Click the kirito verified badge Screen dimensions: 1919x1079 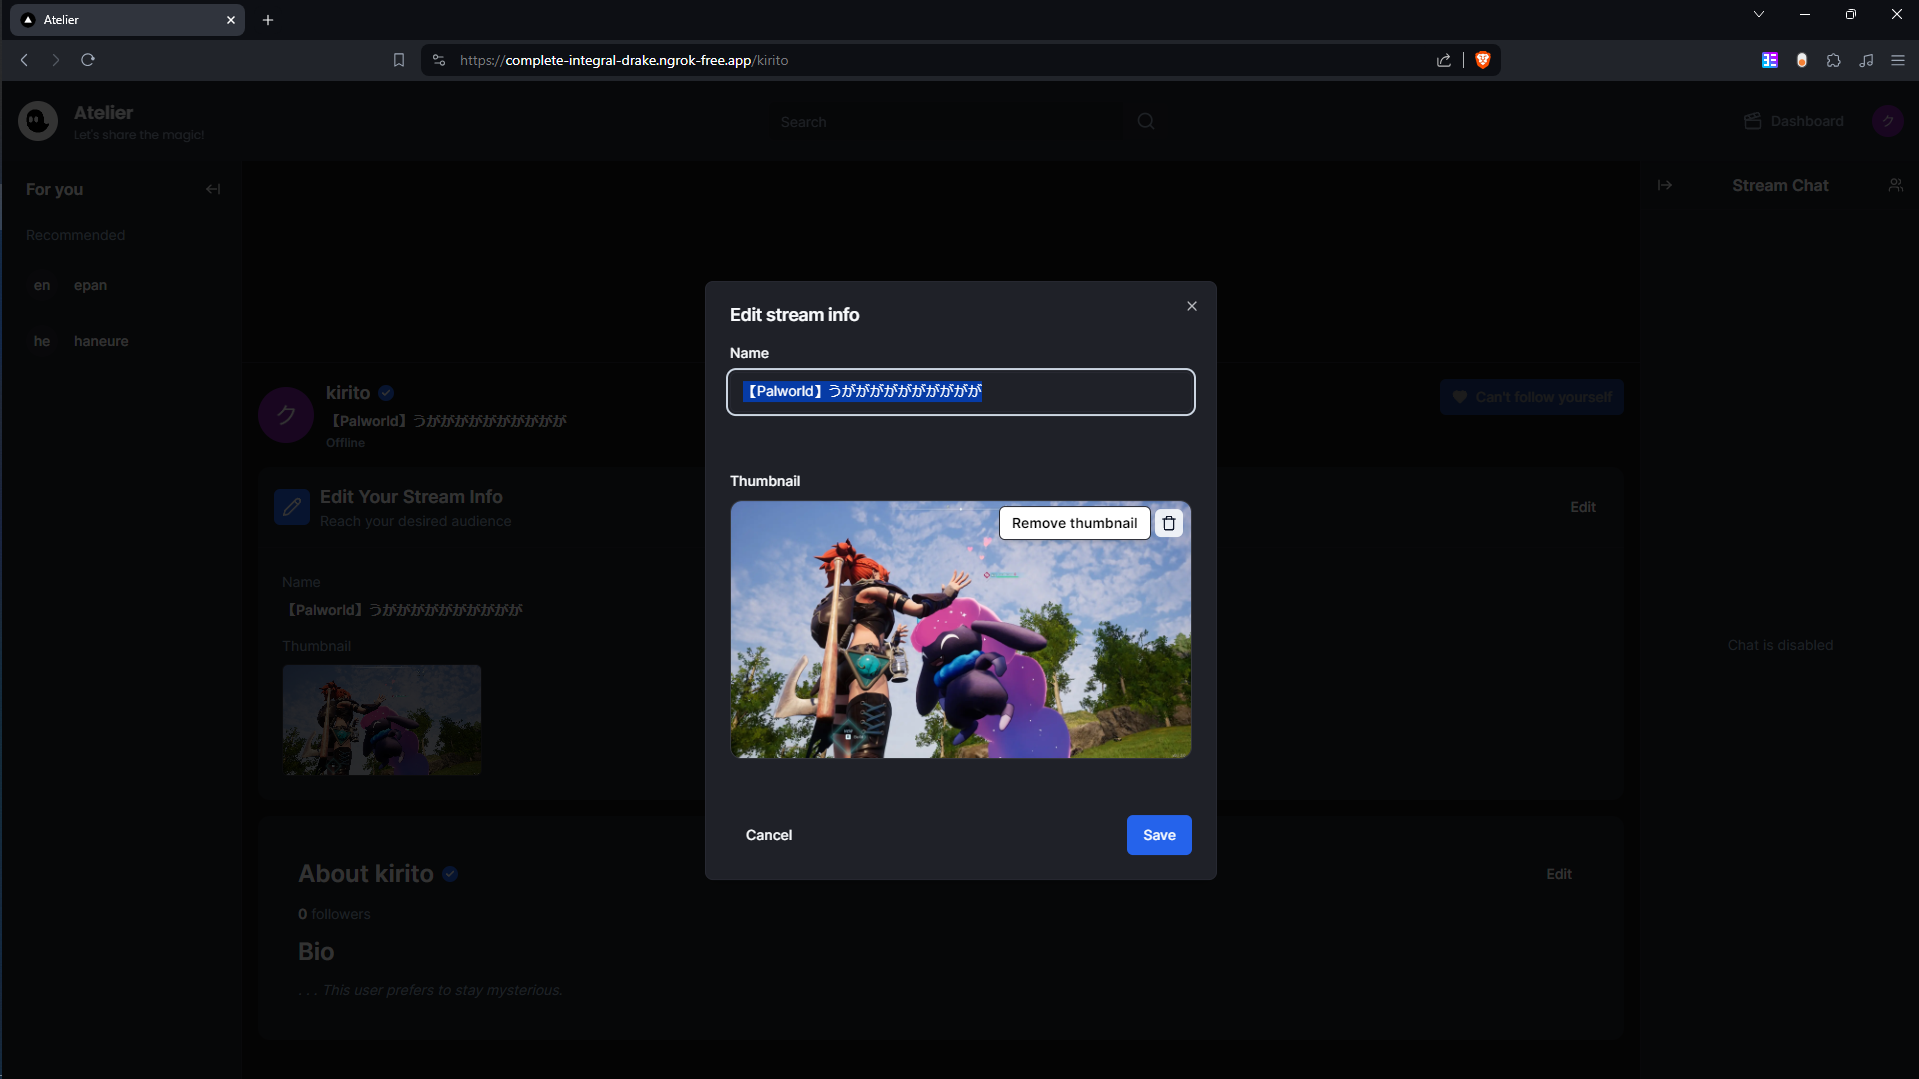(x=386, y=393)
